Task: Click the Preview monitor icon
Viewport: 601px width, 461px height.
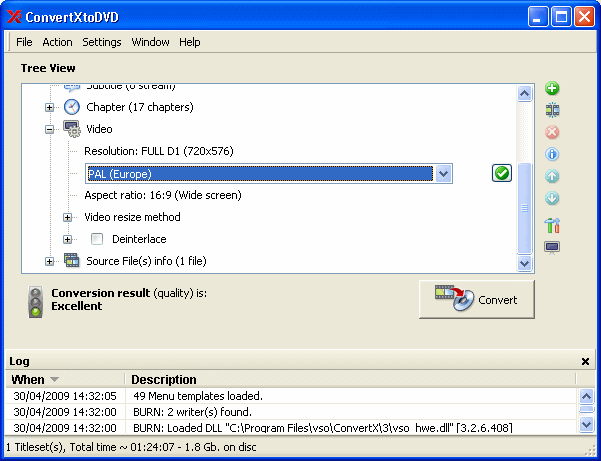Action: click(552, 248)
